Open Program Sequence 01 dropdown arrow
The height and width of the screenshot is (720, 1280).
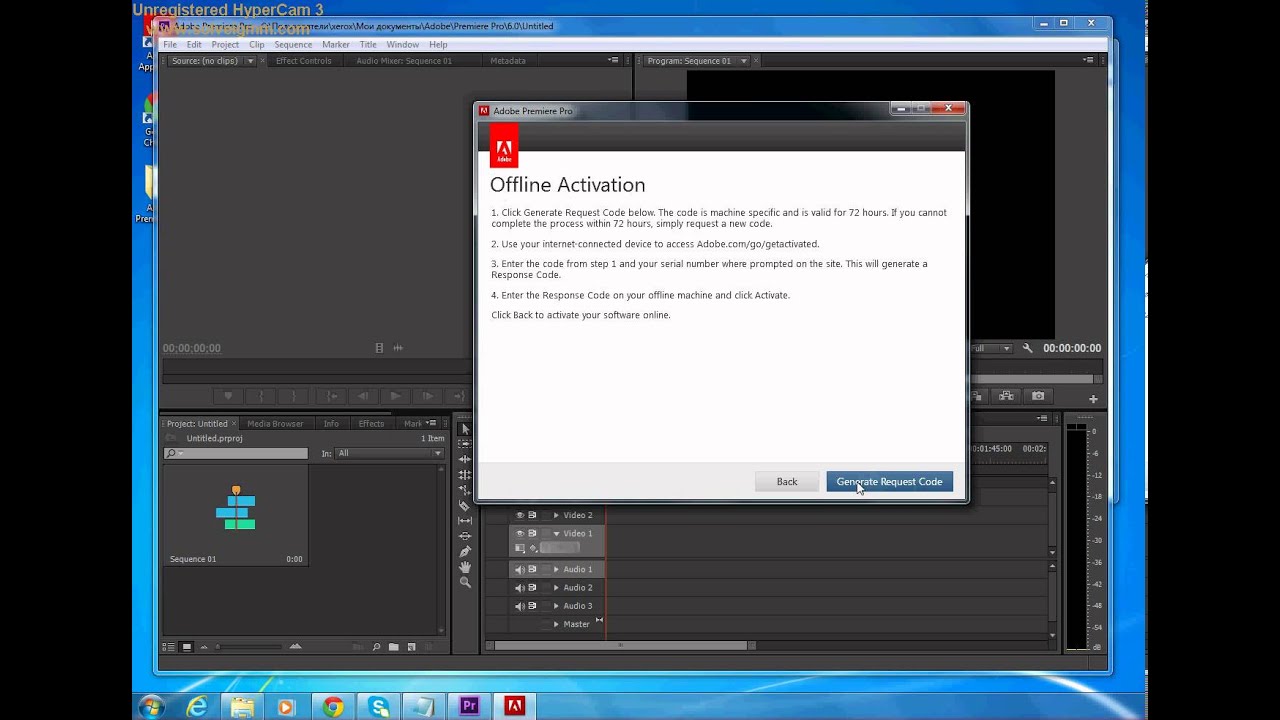pyautogui.click(x=742, y=61)
